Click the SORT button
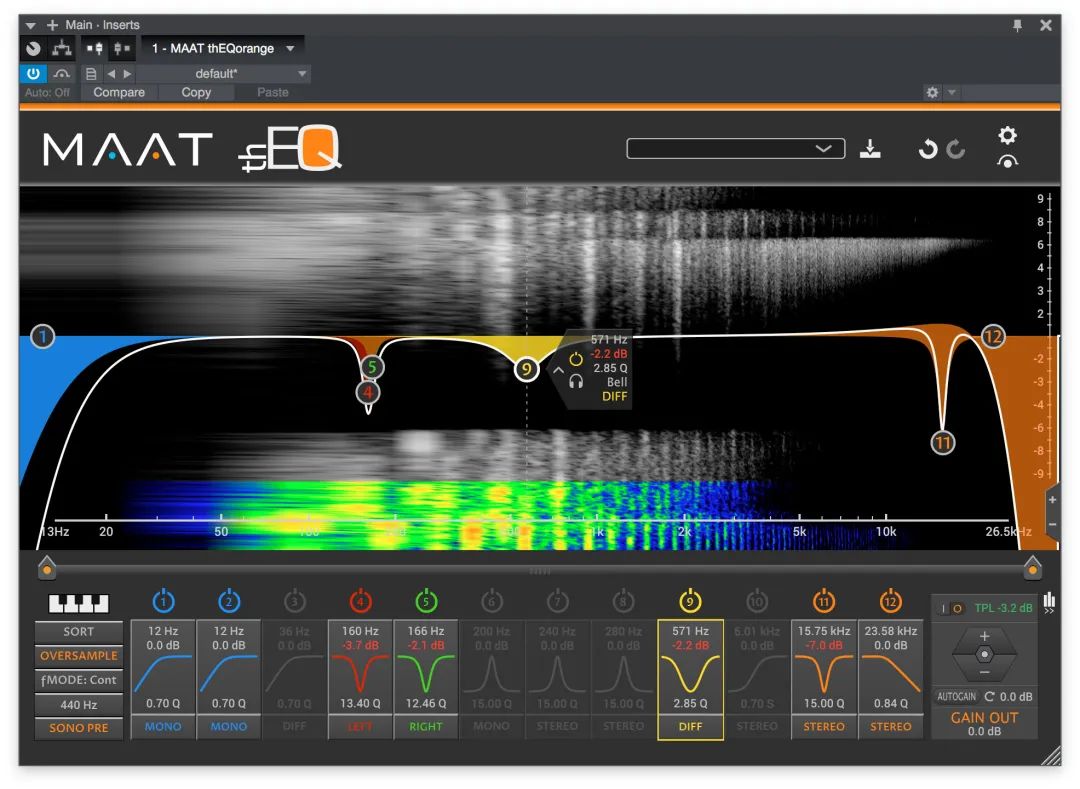1080x789 pixels. 79,631
